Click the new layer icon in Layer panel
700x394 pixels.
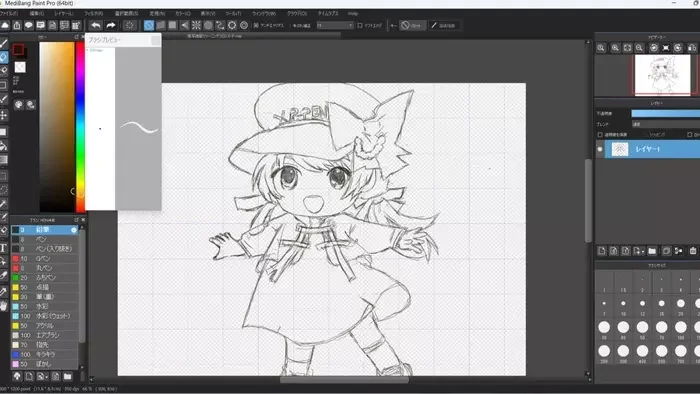pos(602,251)
